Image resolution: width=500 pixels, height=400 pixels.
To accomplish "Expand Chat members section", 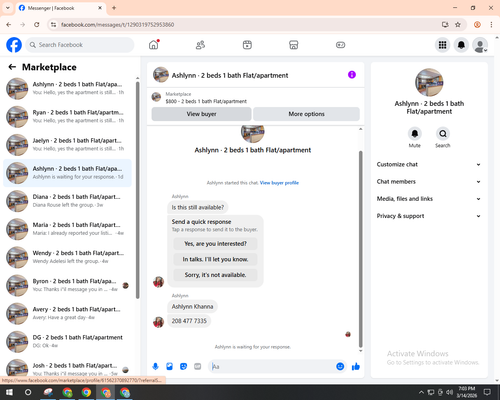I will point(429,182).
